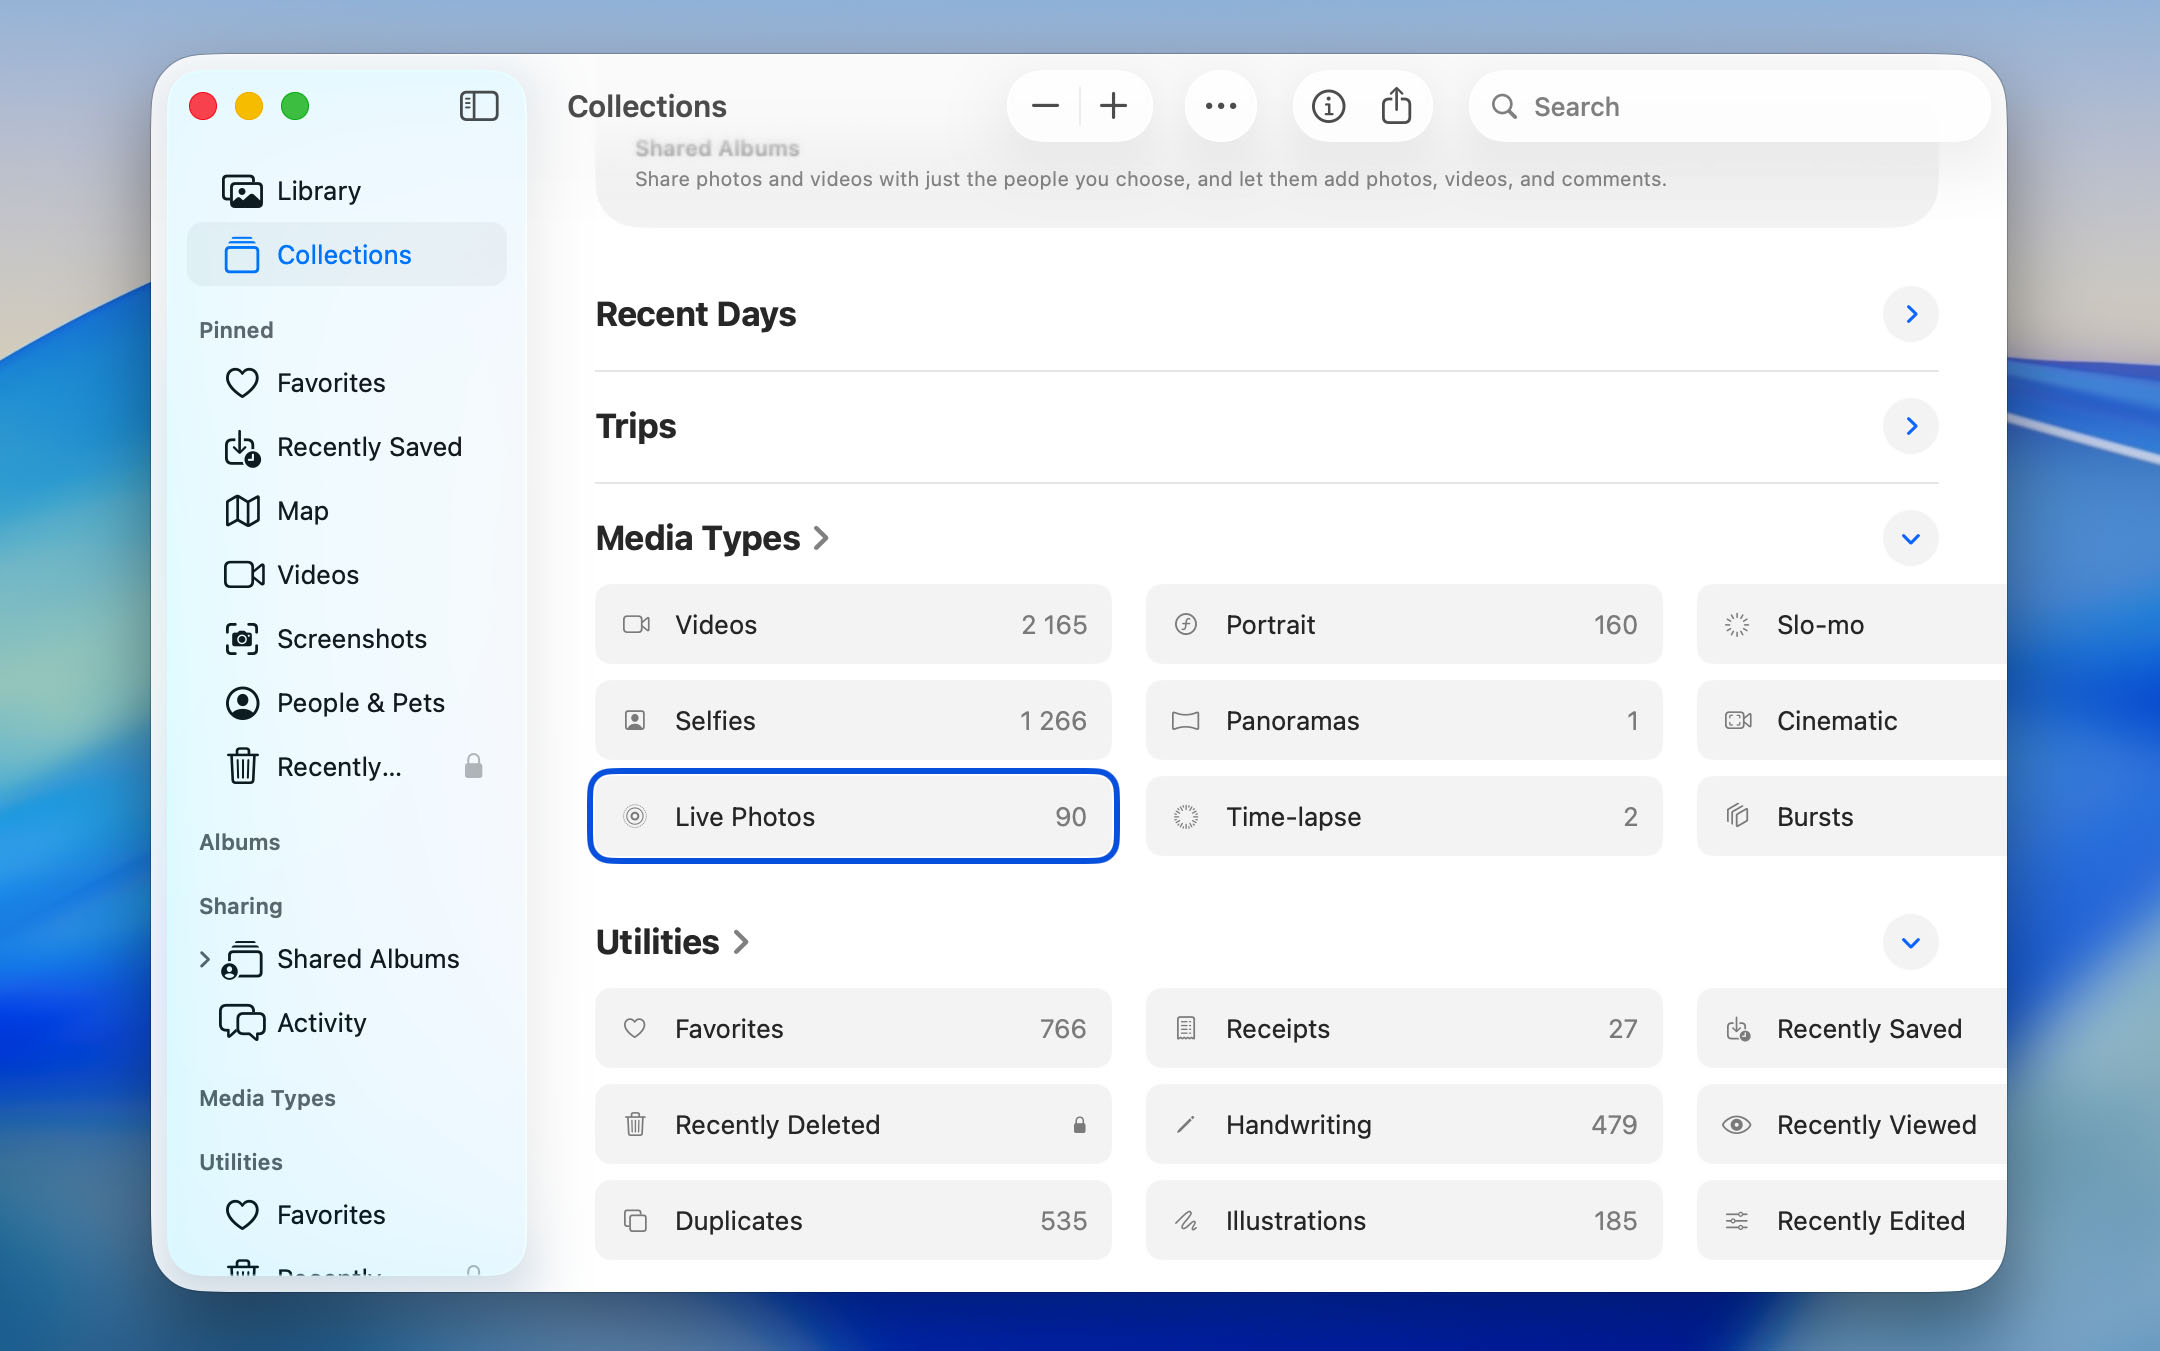The width and height of the screenshot is (2160, 1351).
Task: Open the Trips heading
Action: pos(636,426)
